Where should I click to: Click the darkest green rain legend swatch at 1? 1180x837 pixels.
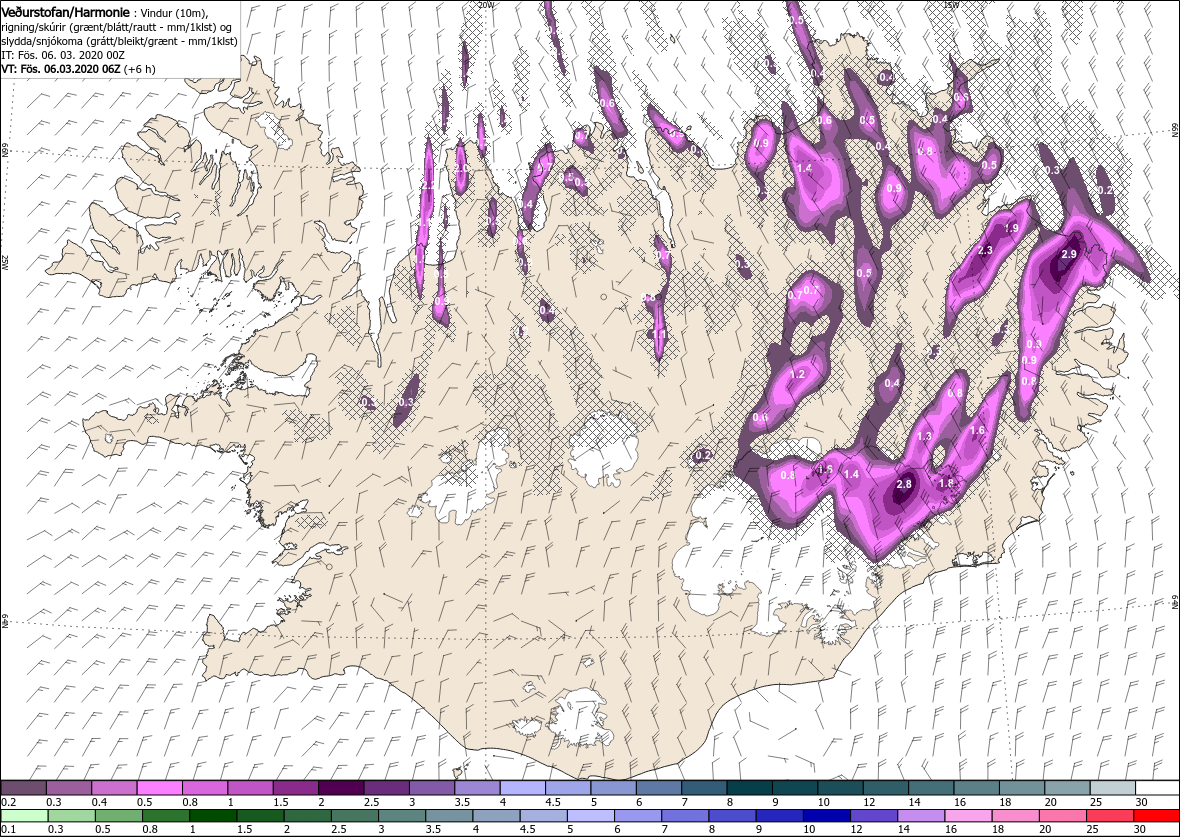[x=212, y=817]
